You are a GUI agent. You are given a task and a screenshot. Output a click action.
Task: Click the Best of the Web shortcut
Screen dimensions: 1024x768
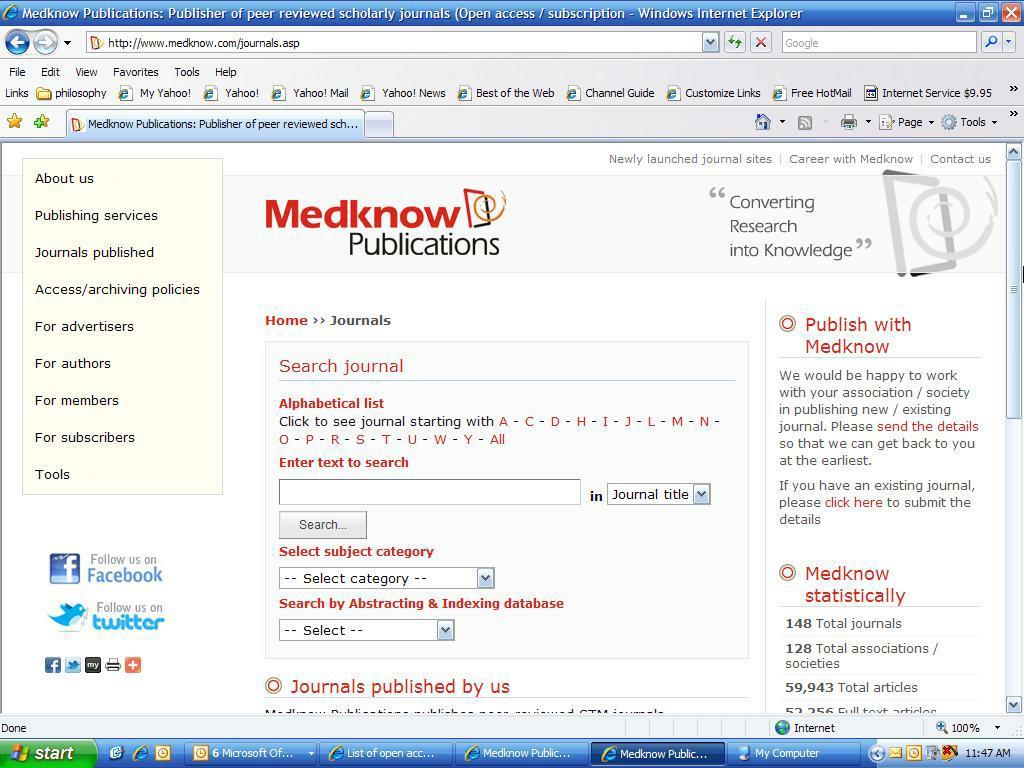click(506, 93)
